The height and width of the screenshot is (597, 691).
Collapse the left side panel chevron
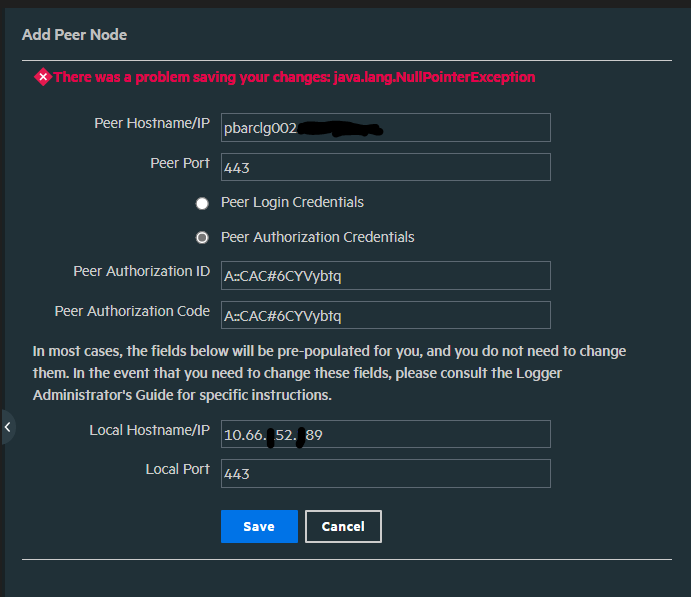tap(7, 427)
